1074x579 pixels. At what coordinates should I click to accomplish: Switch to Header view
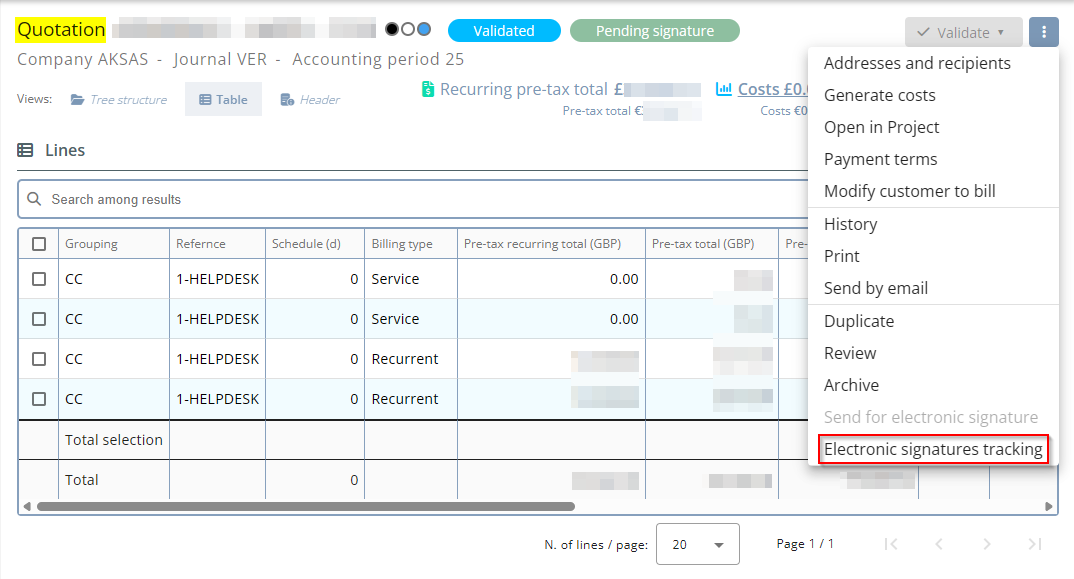click(310, 100)
